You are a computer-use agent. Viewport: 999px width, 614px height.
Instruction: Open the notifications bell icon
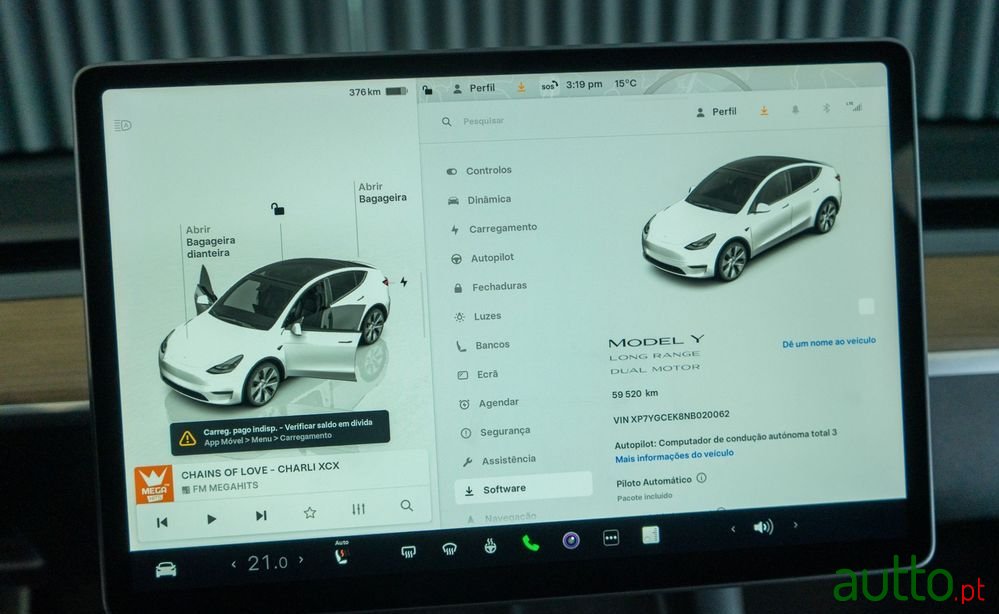(795, 111)
